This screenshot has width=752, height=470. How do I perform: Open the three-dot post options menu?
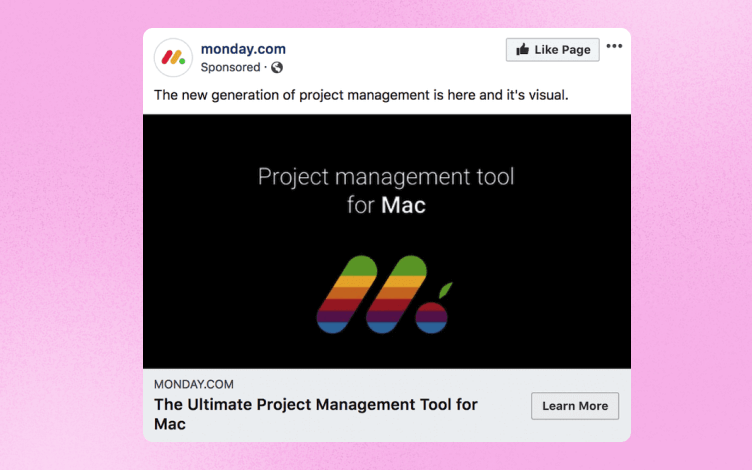coord(614,46)
